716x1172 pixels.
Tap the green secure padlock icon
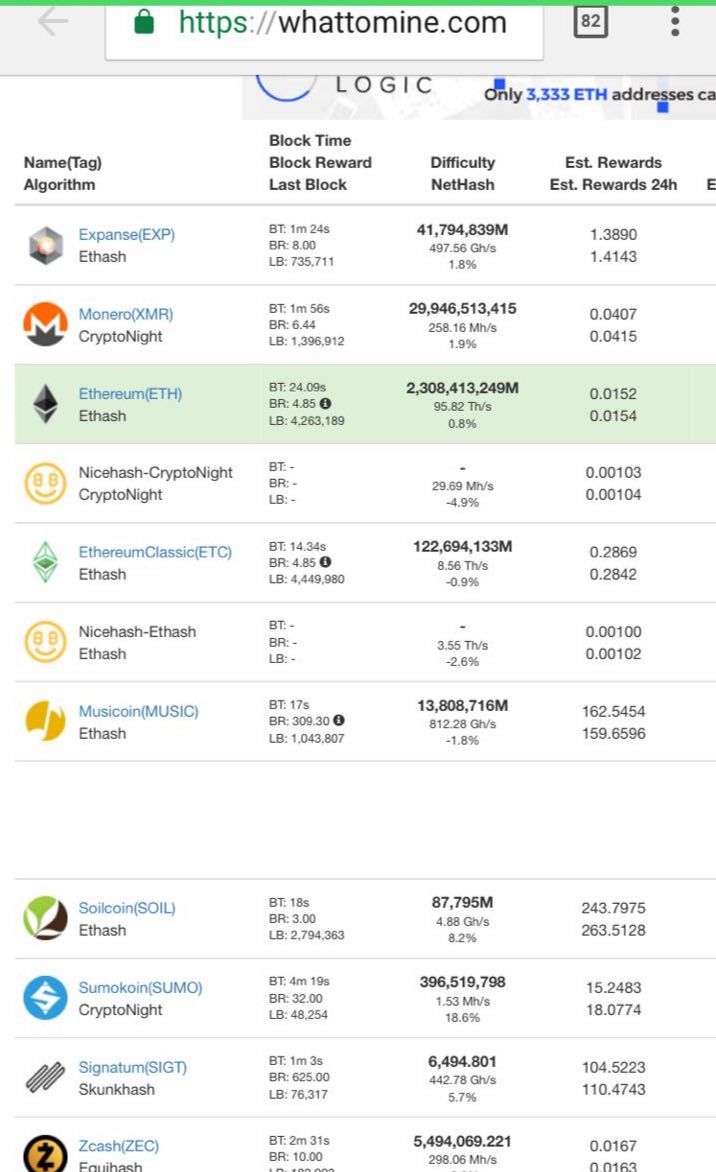[x=143, y=22]
